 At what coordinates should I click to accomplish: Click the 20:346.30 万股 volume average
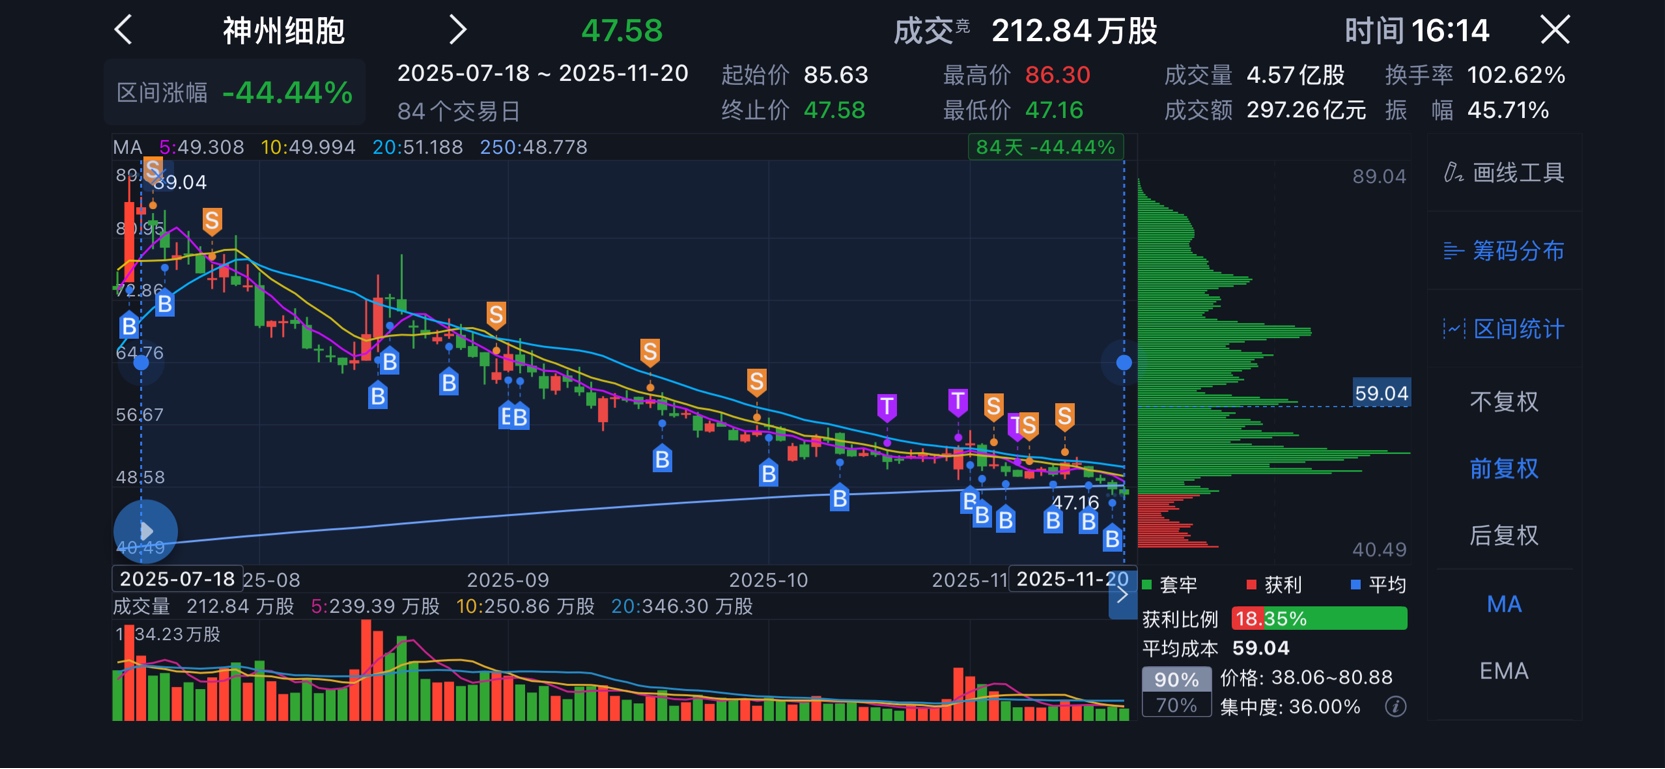[681, 607]
